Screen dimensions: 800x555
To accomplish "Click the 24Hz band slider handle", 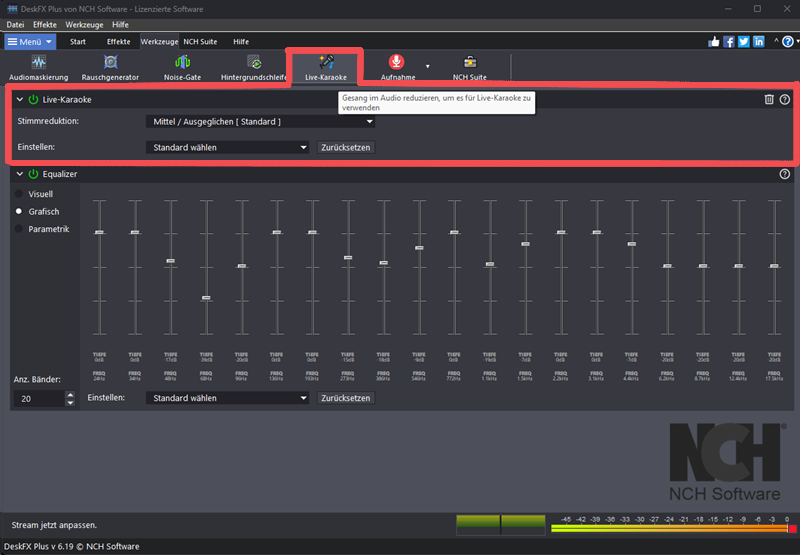I will [x=99, y=232].
